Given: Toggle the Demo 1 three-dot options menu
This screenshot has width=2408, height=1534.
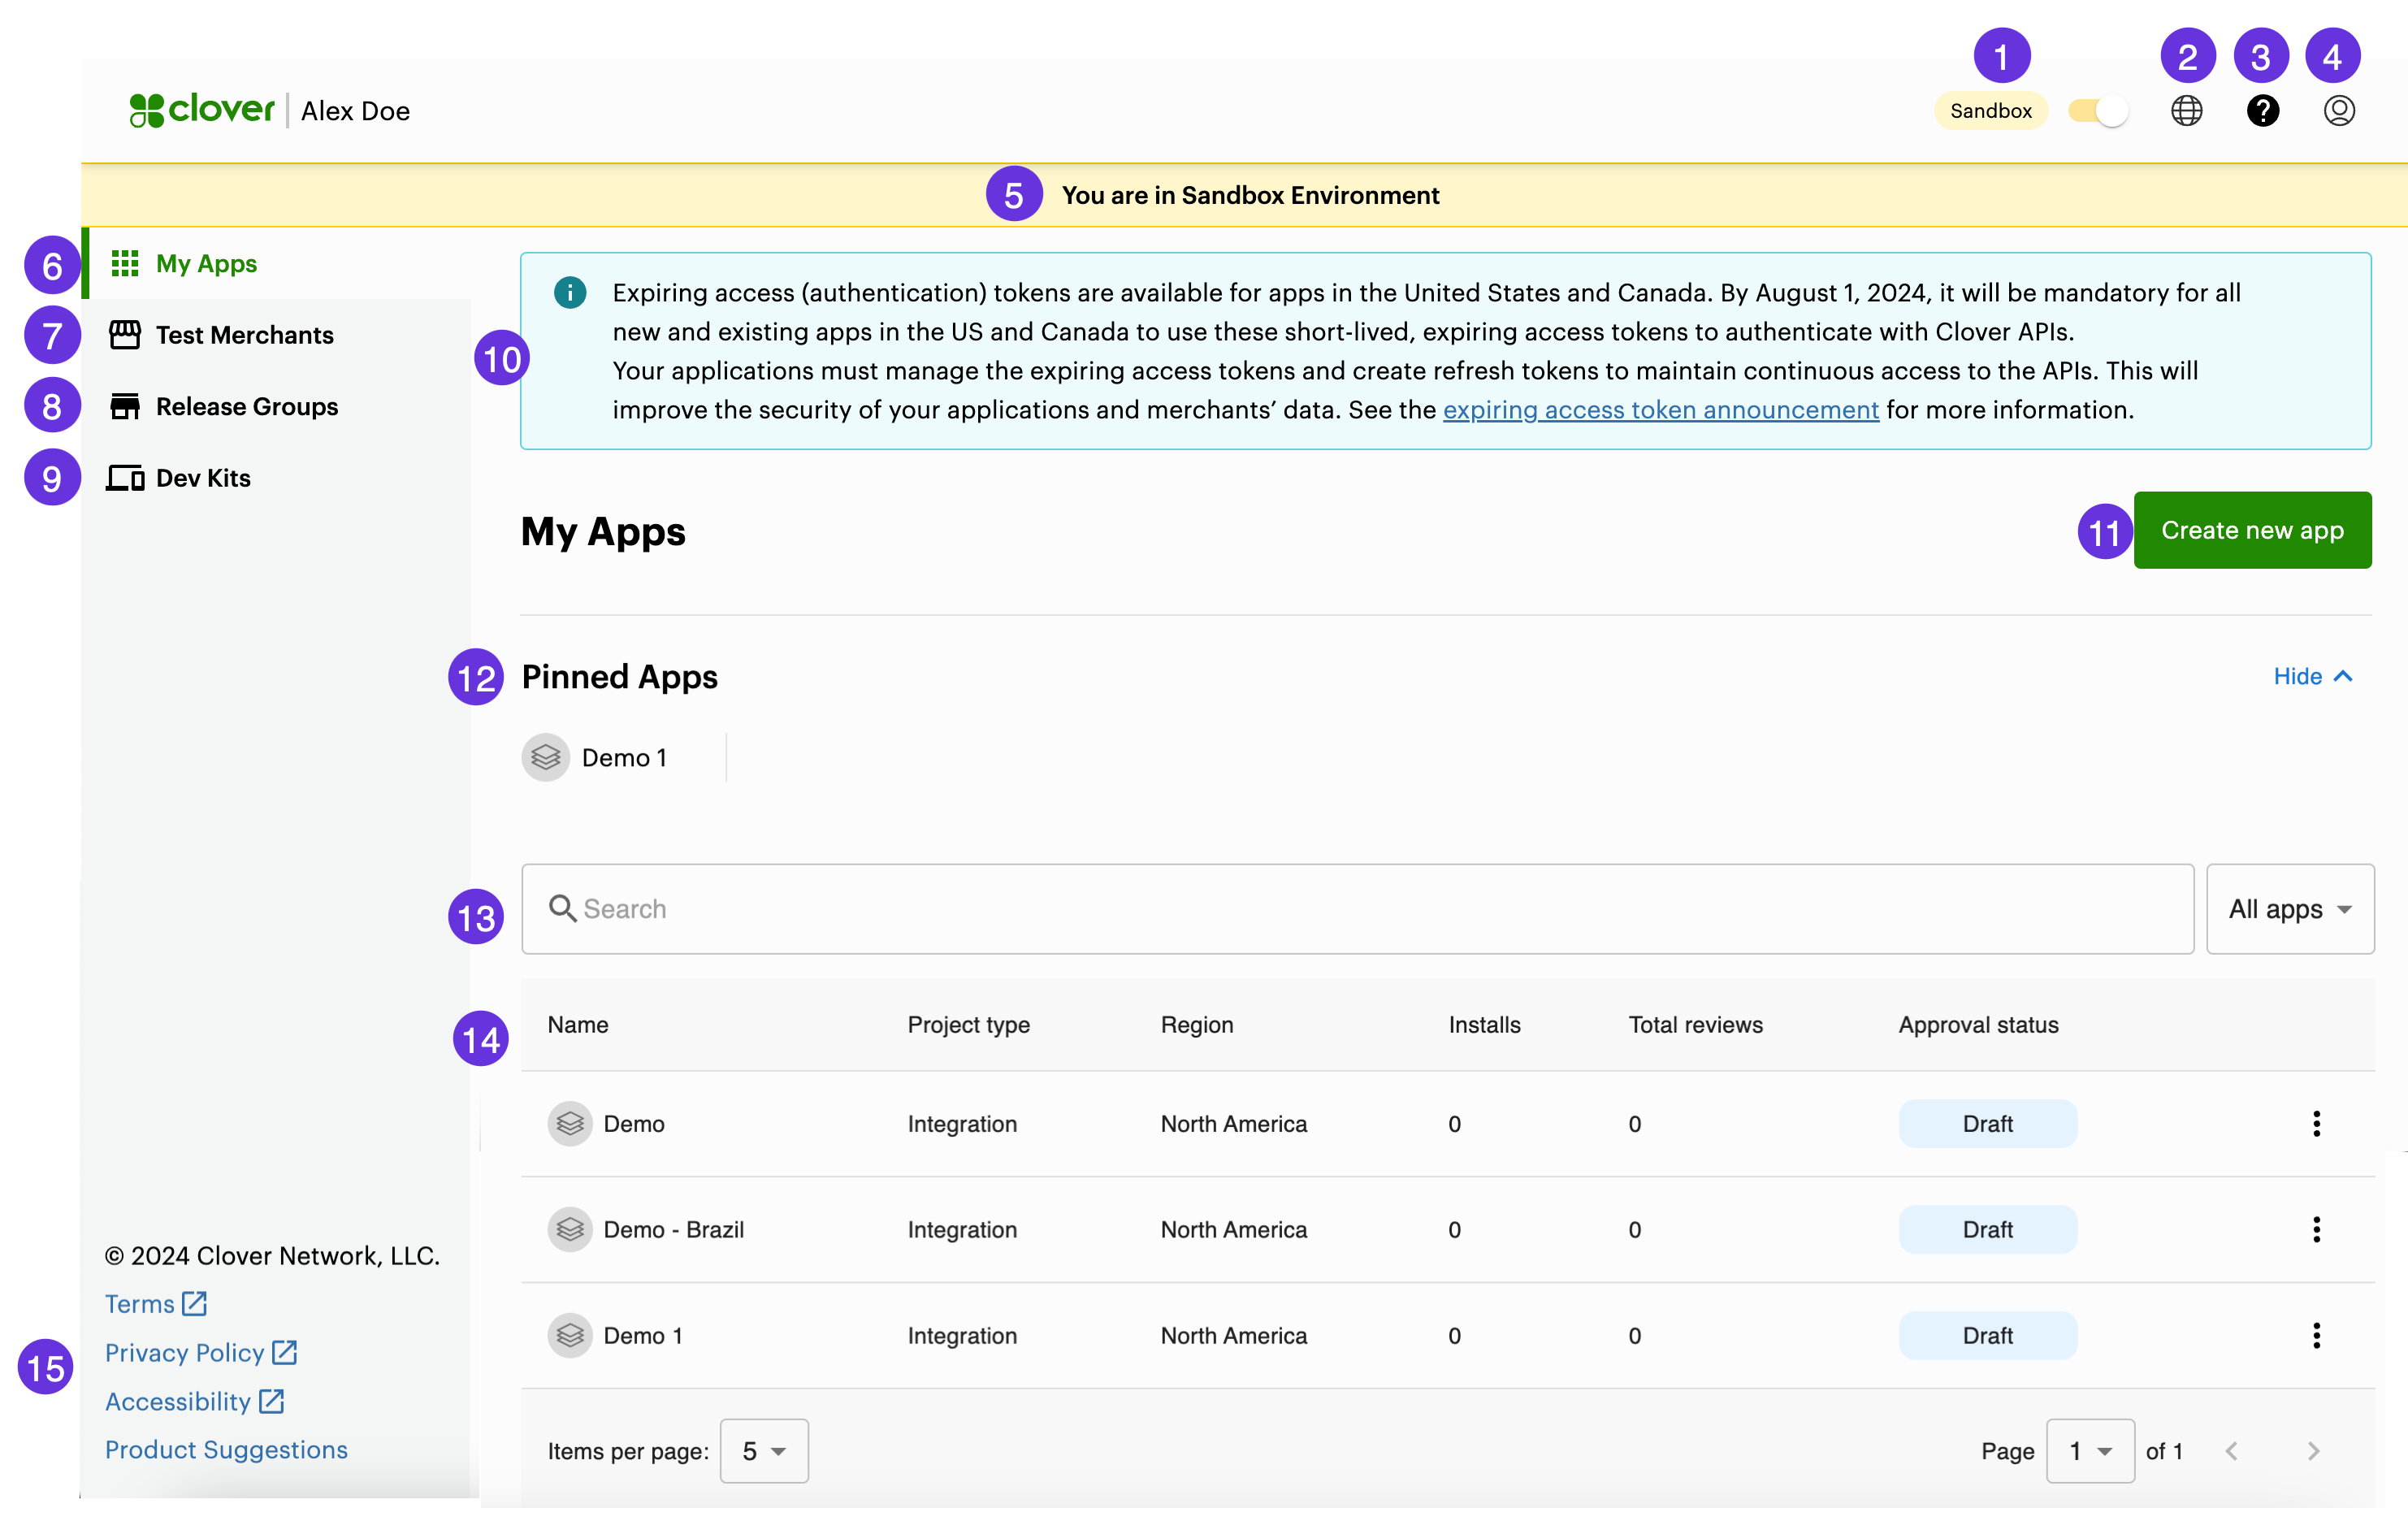Looking at the screenshot, I should 2320,1336.
